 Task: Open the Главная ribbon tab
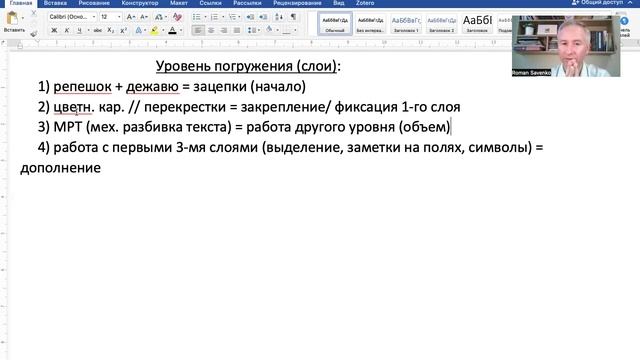tap(21, 3)
